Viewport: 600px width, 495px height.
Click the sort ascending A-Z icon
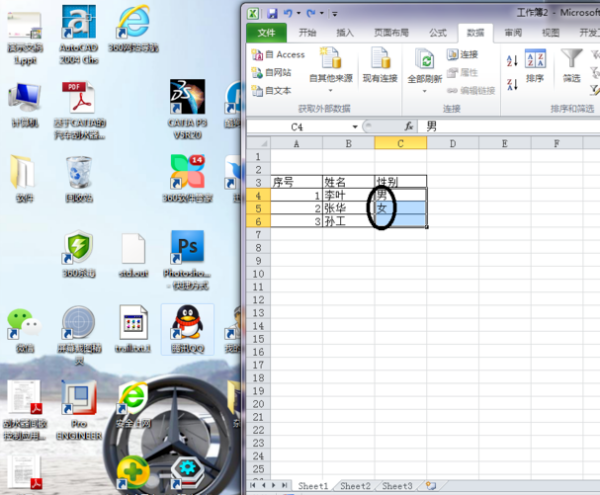pos(512,60)
